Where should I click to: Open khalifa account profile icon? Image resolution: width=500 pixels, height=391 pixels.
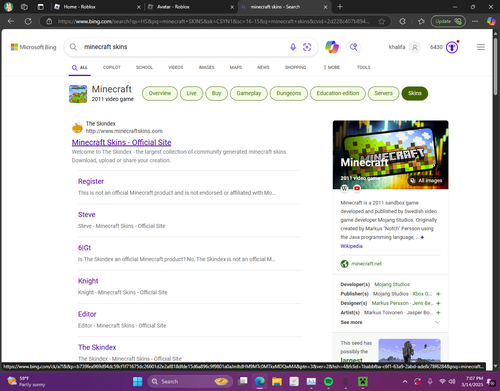pyautogui.click(x=415, y=47)
